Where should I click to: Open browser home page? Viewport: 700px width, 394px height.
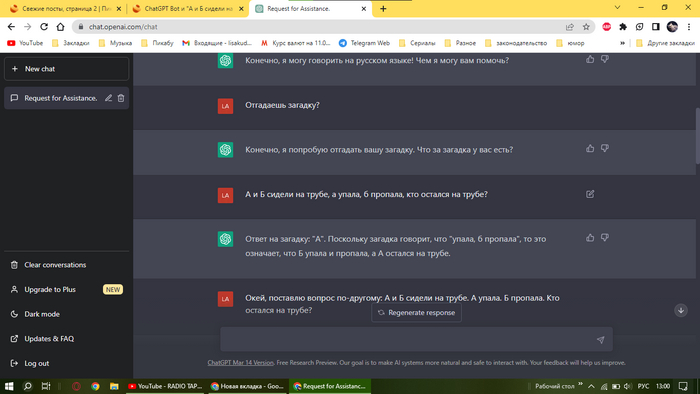[60, 27]
